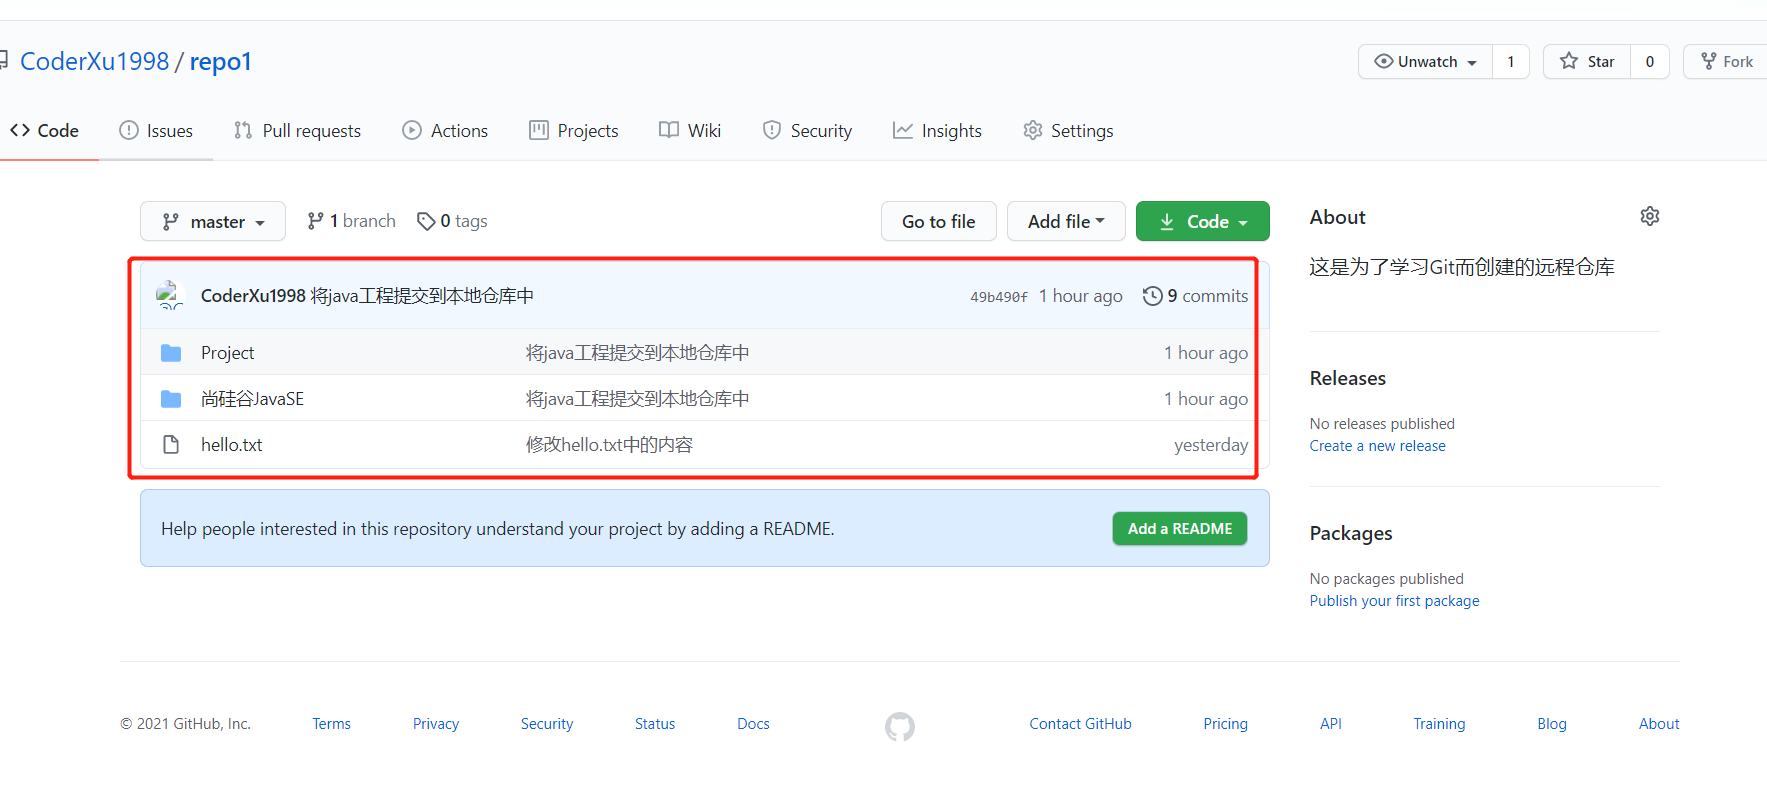Switch to the Code tab
Viewport: 1767px width, 793px height.
[44, 131]
